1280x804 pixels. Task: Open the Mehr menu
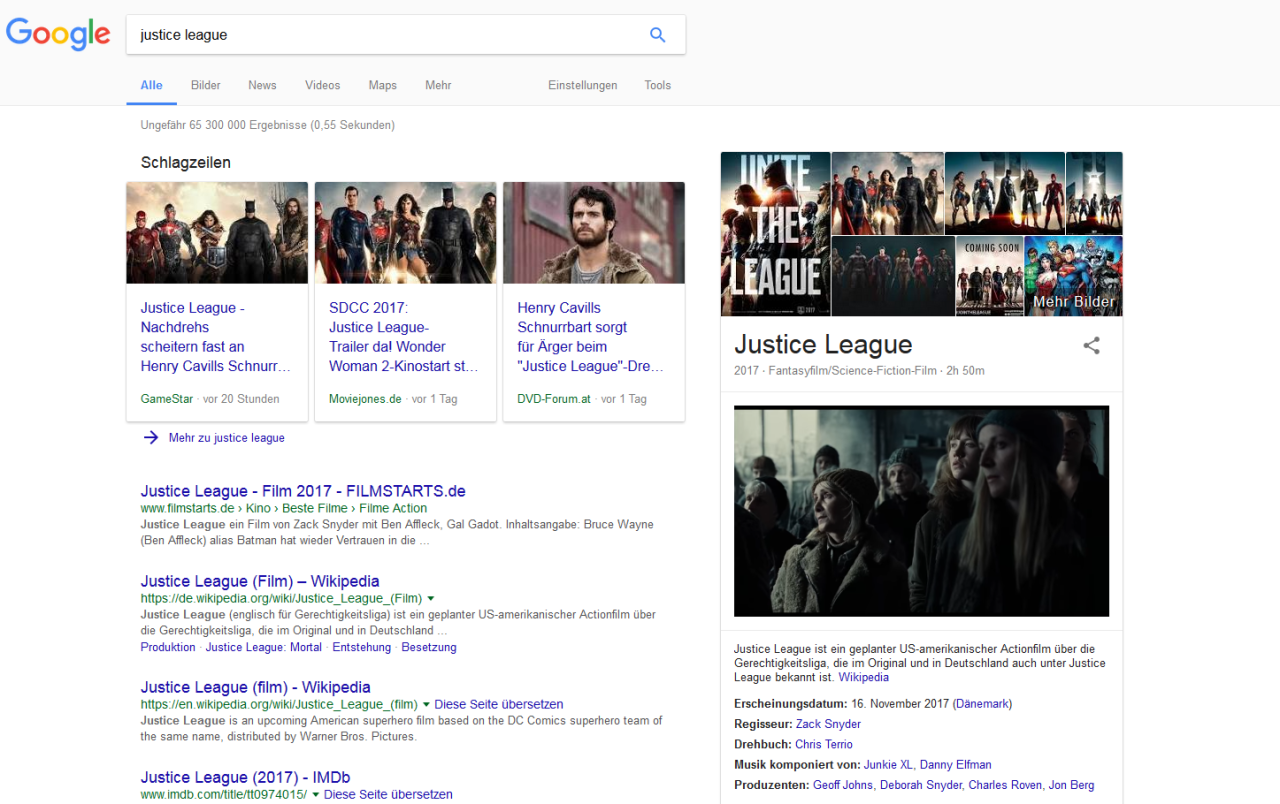438,86
